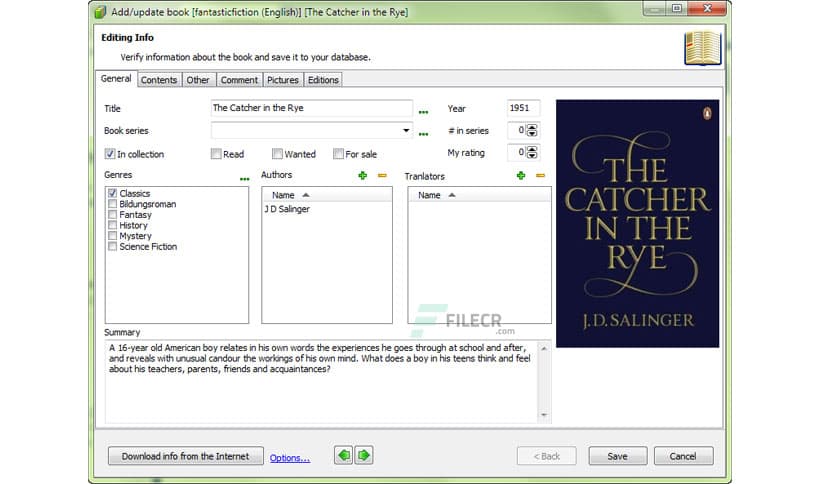Click inside the Summary text box

[321, 382]
